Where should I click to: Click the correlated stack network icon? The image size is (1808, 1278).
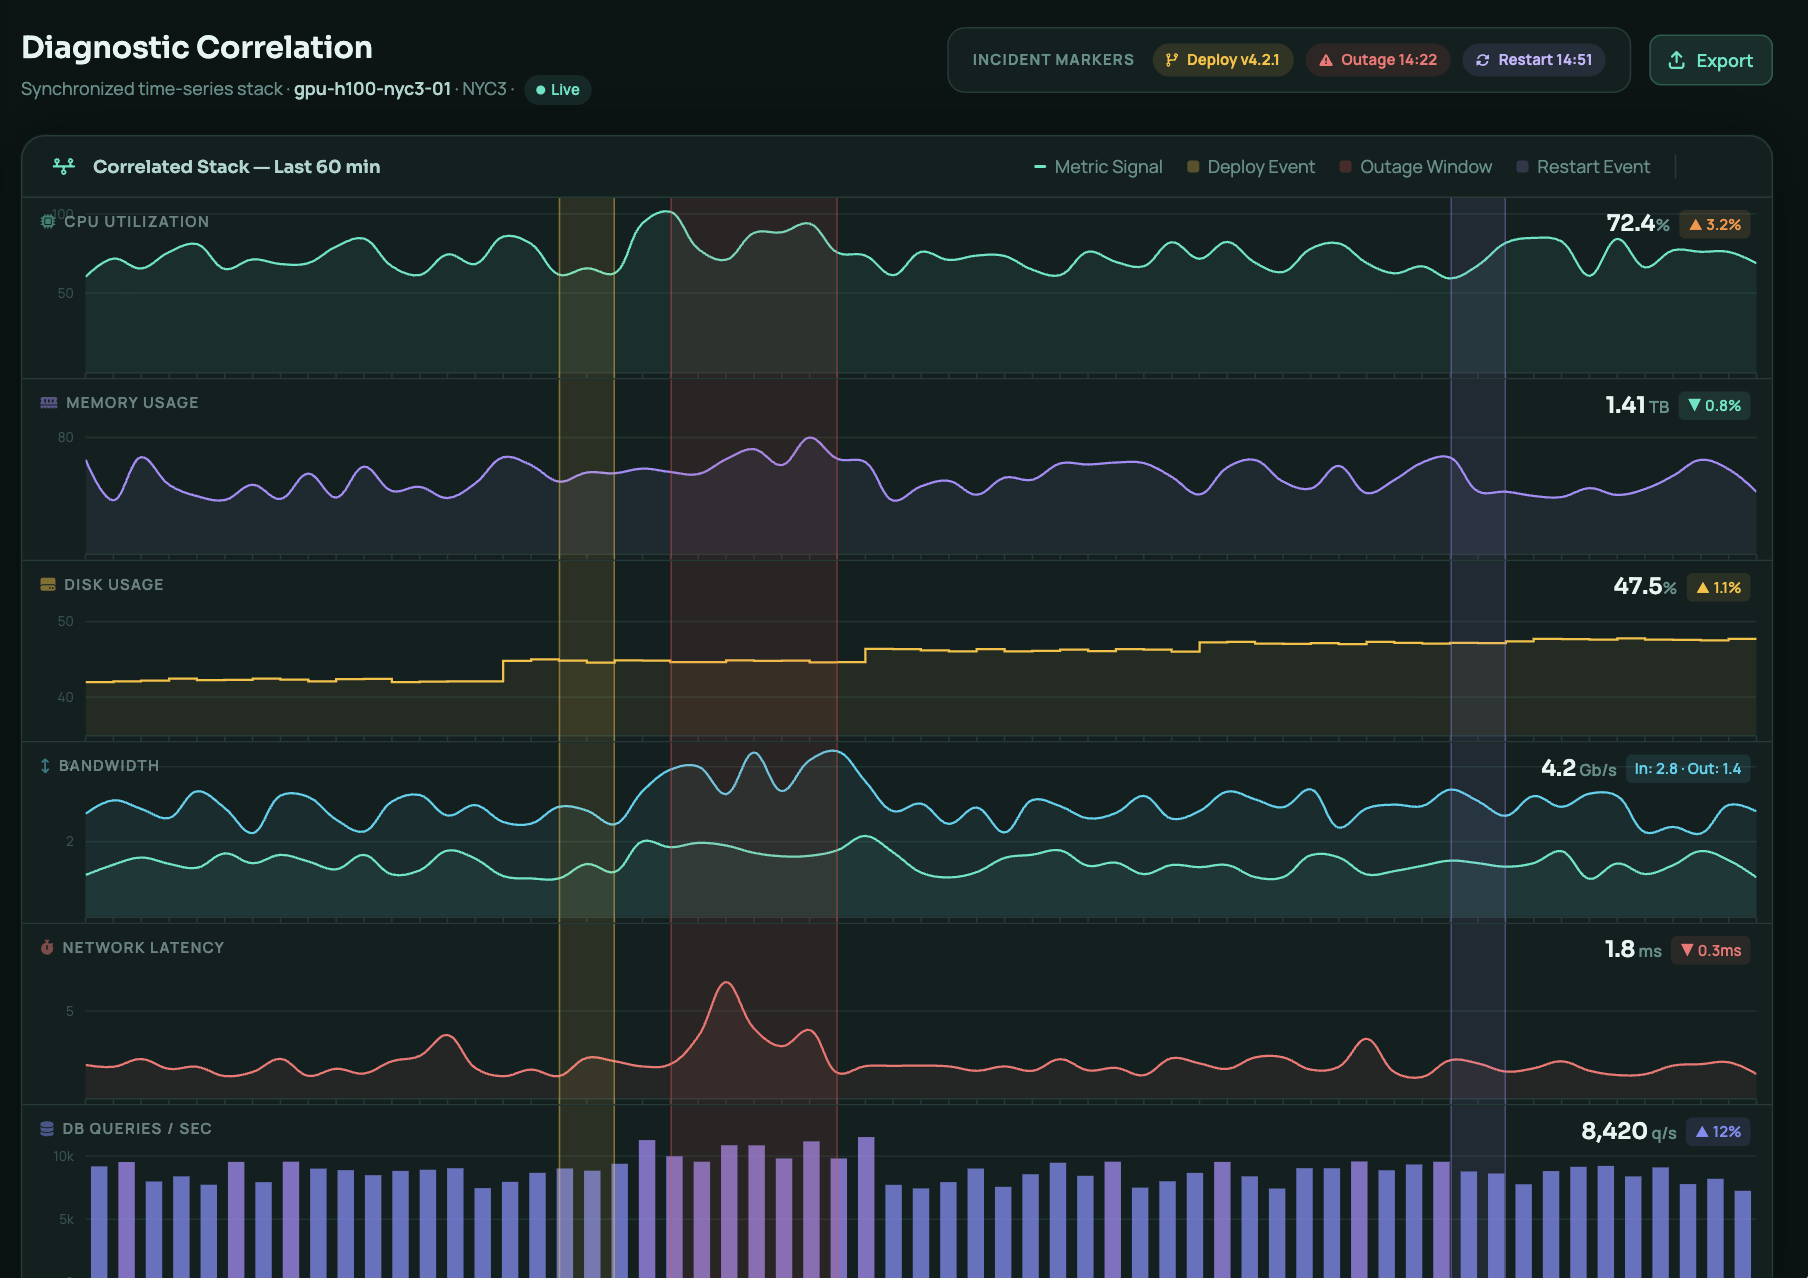point(64,166)
